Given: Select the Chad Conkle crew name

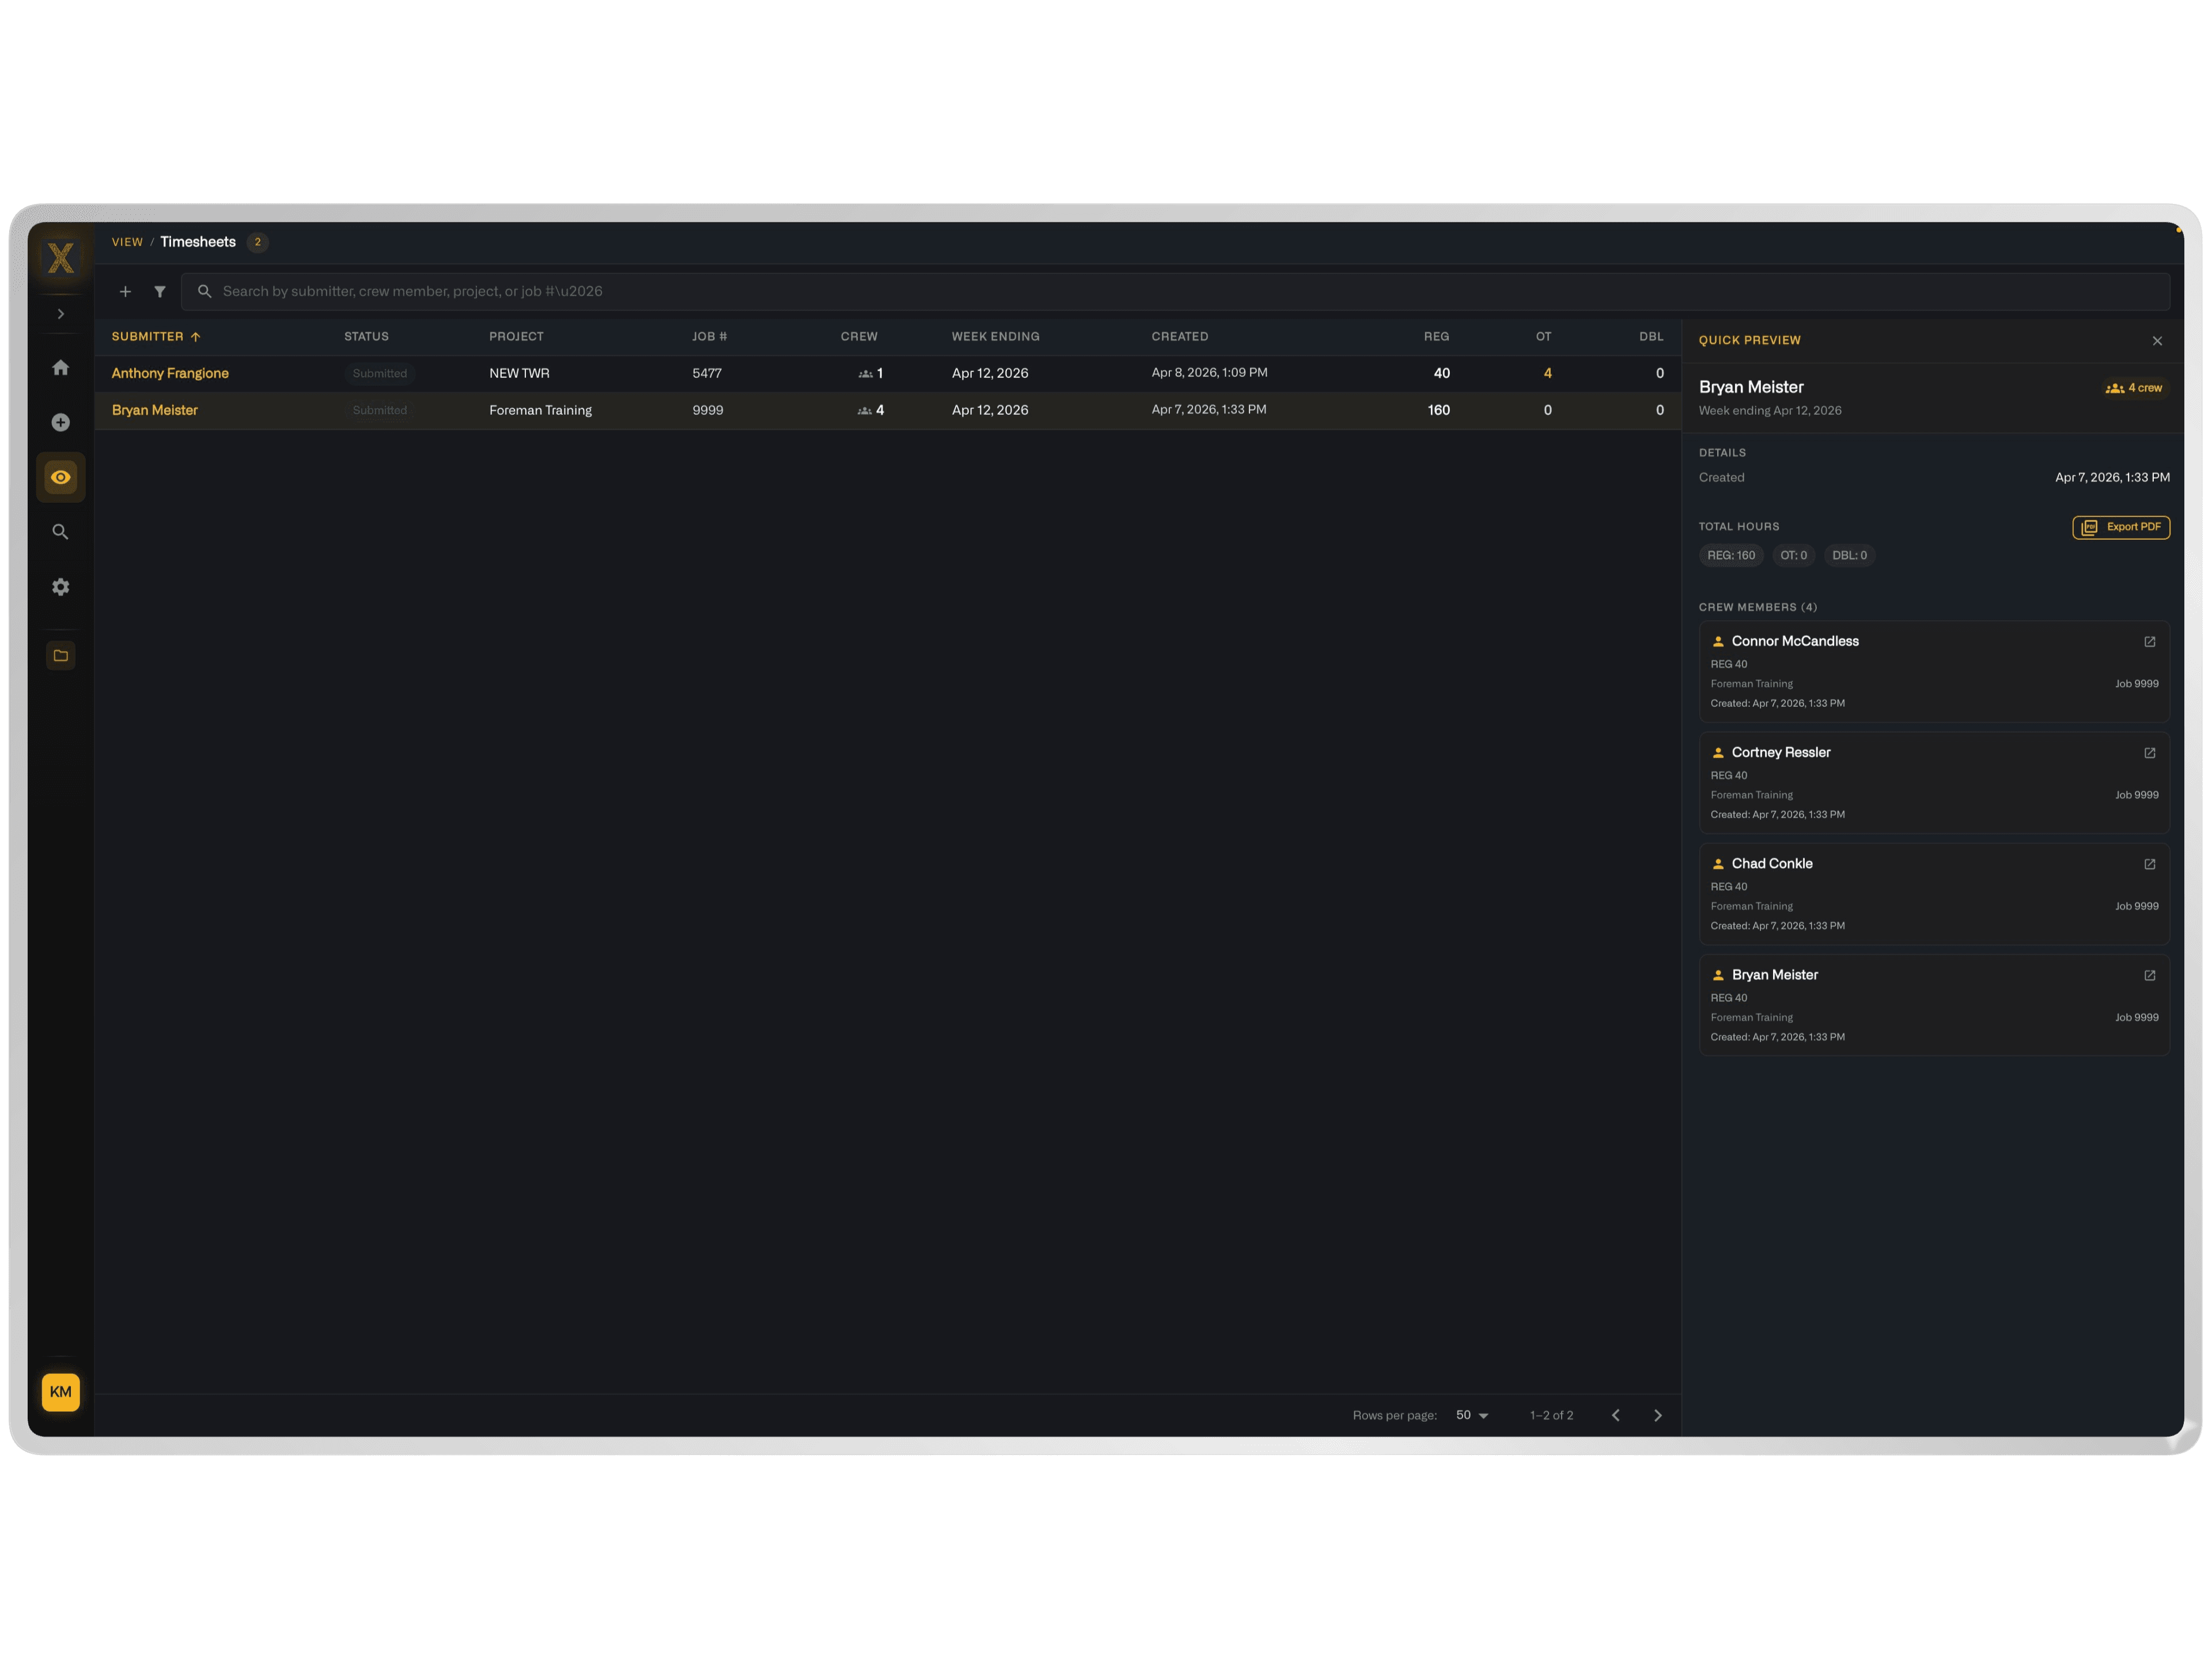Looking at the screenshot, I should (1772, 863).
